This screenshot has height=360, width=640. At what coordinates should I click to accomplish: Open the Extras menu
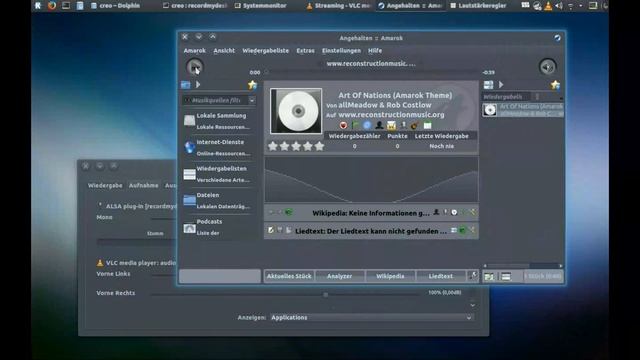coord(305,51)
